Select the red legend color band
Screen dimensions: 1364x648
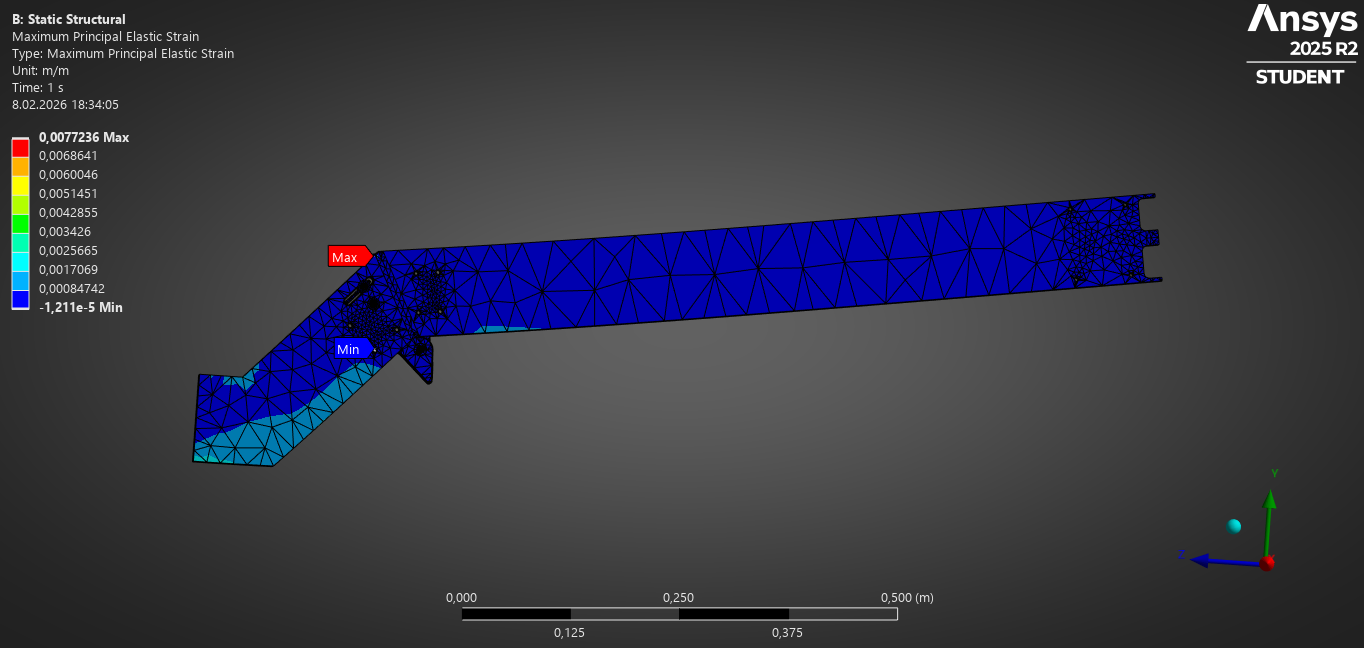(20, 147)
